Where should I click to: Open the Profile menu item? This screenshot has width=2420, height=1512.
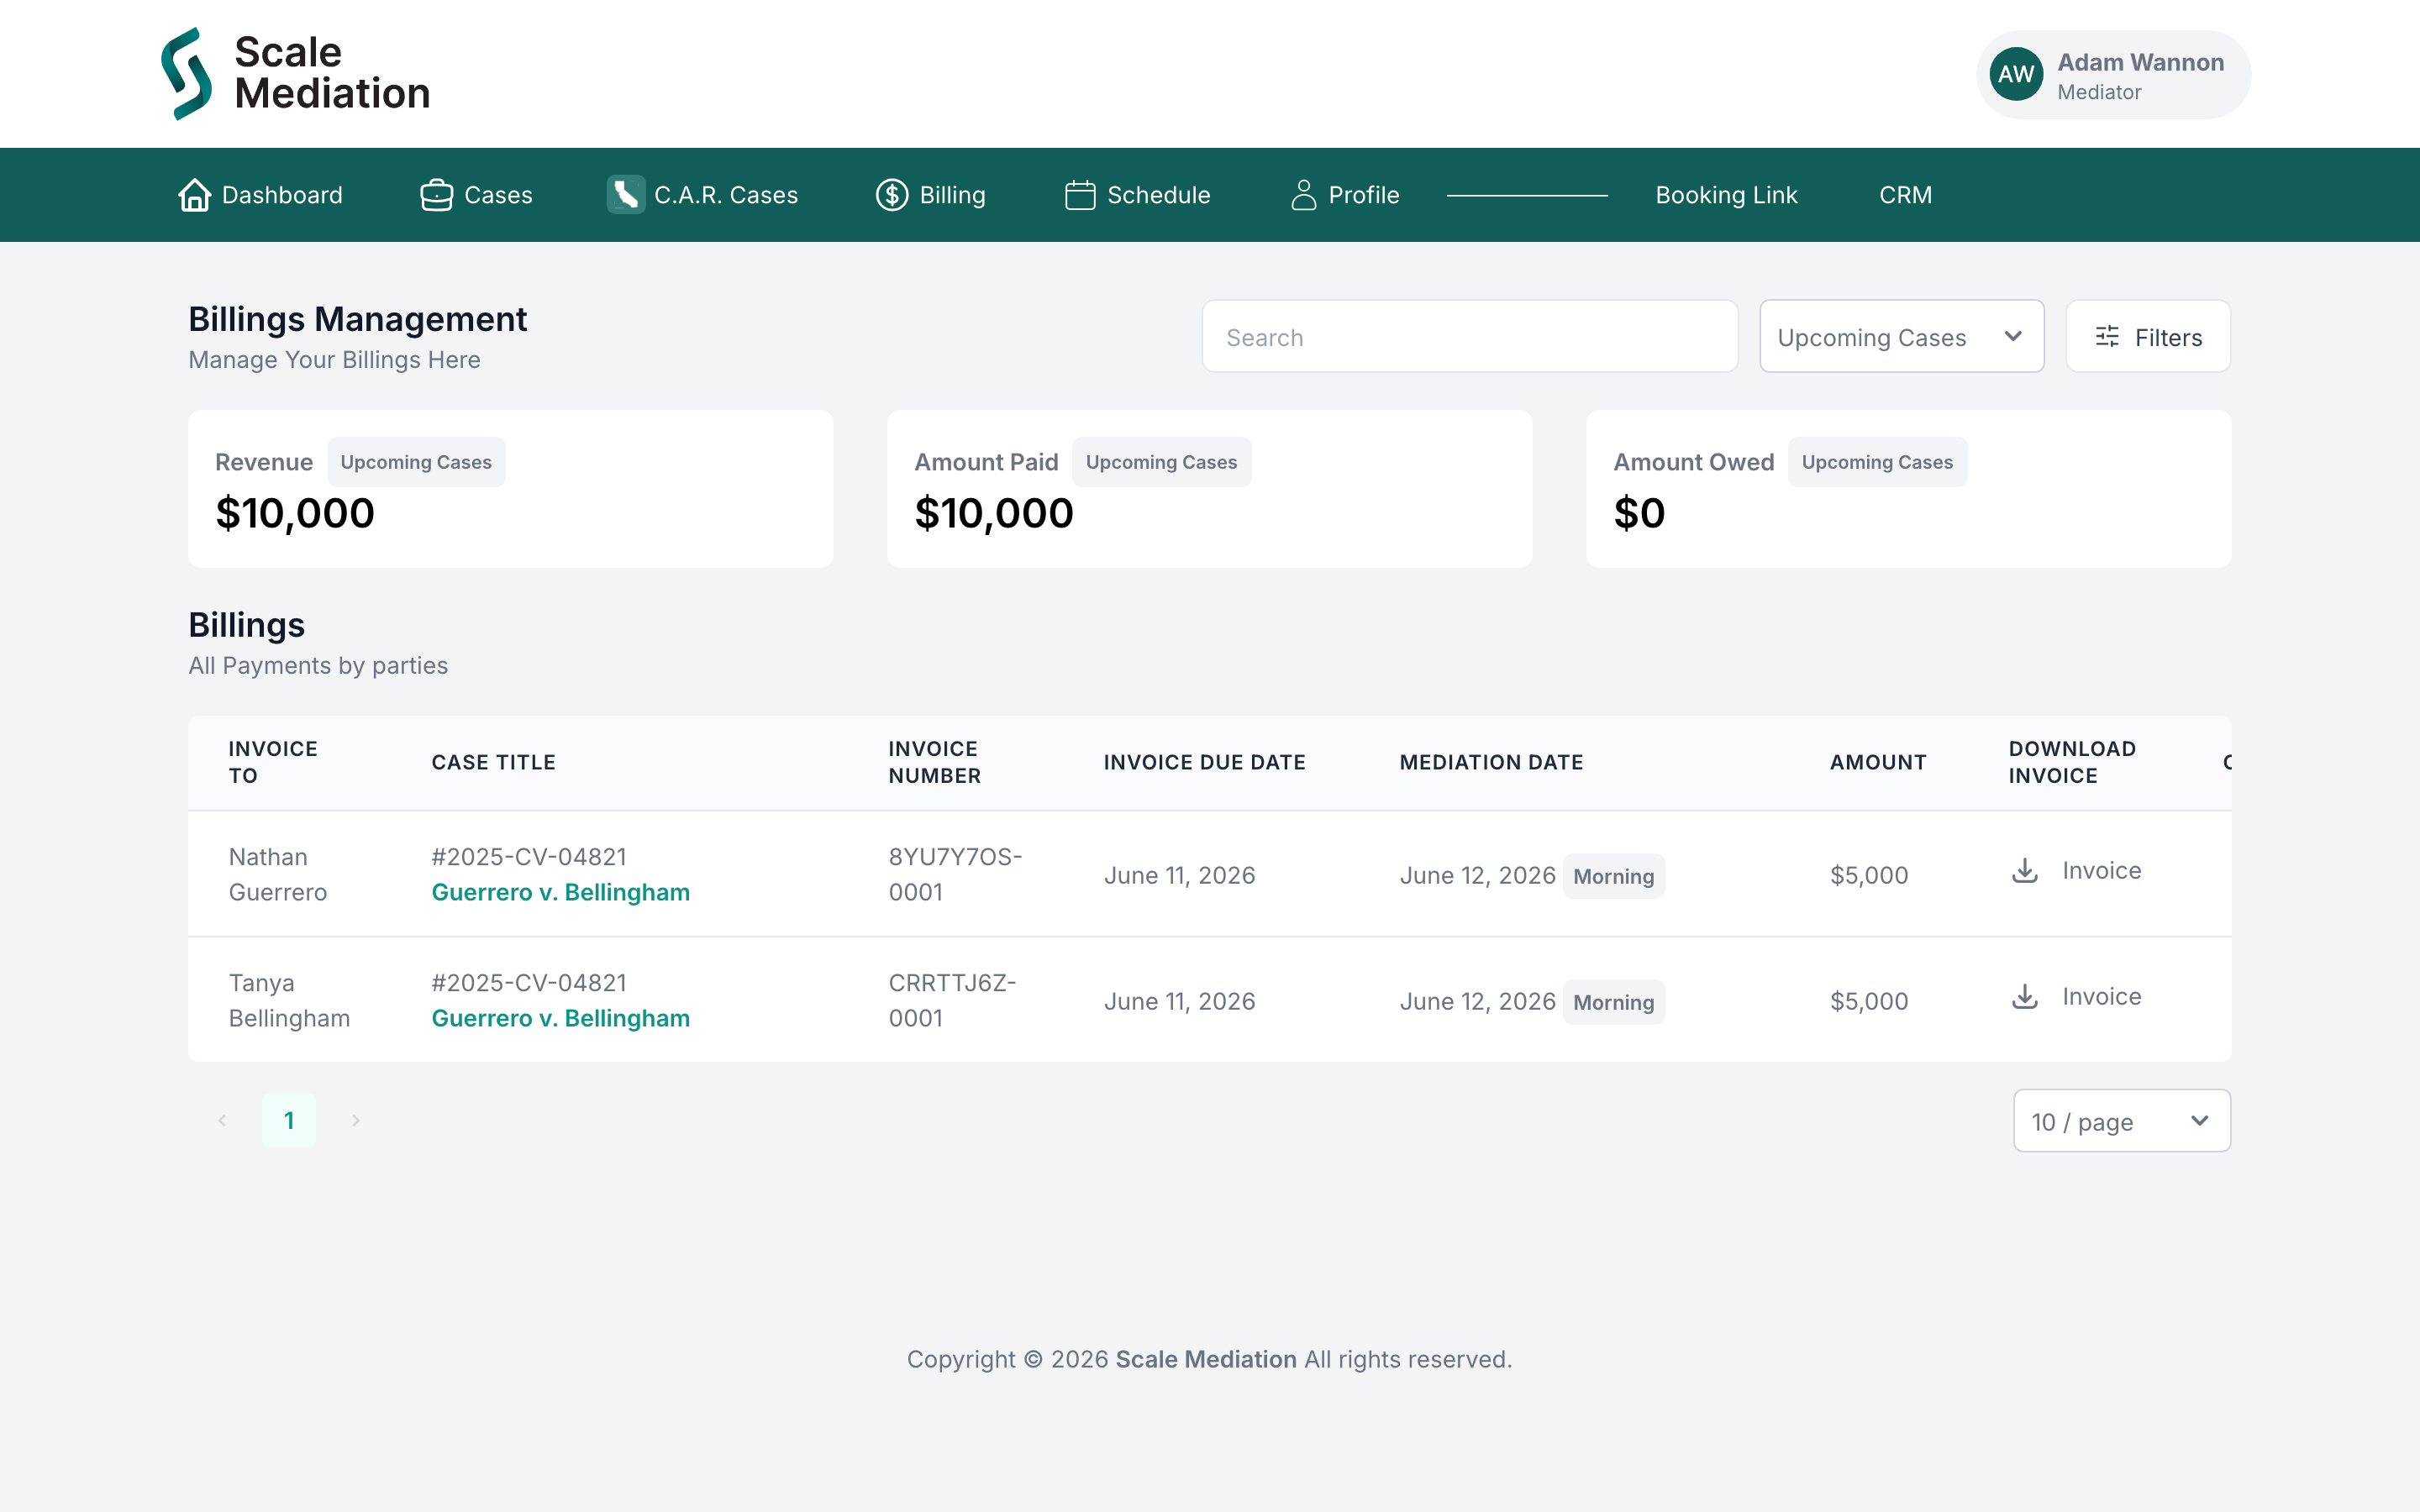(x=1345, y=195)
